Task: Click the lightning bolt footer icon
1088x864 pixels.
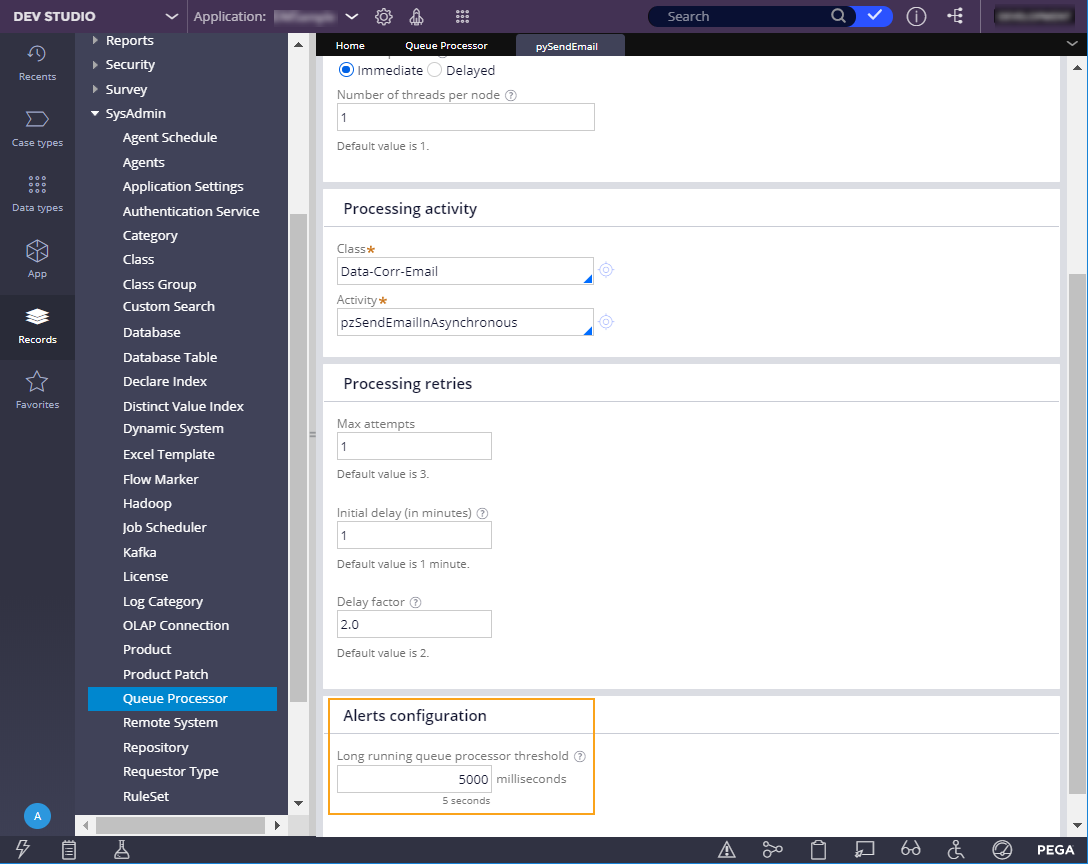Action: 23,849
